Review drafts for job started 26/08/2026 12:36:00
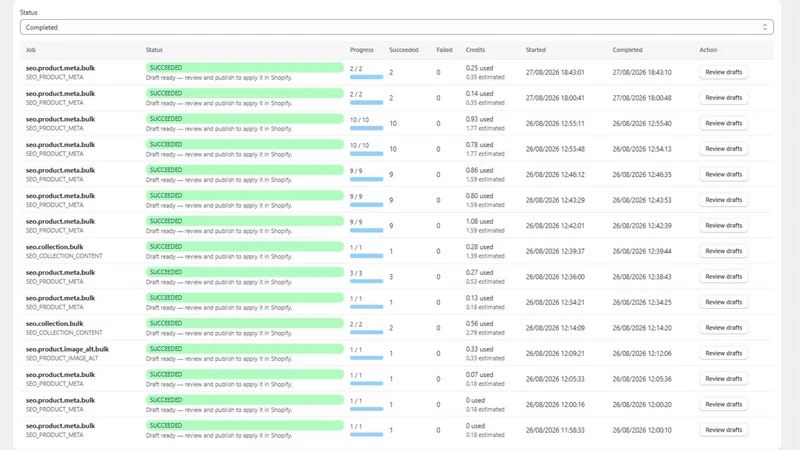This screenshot has width=800, height=450. [723, 277]
